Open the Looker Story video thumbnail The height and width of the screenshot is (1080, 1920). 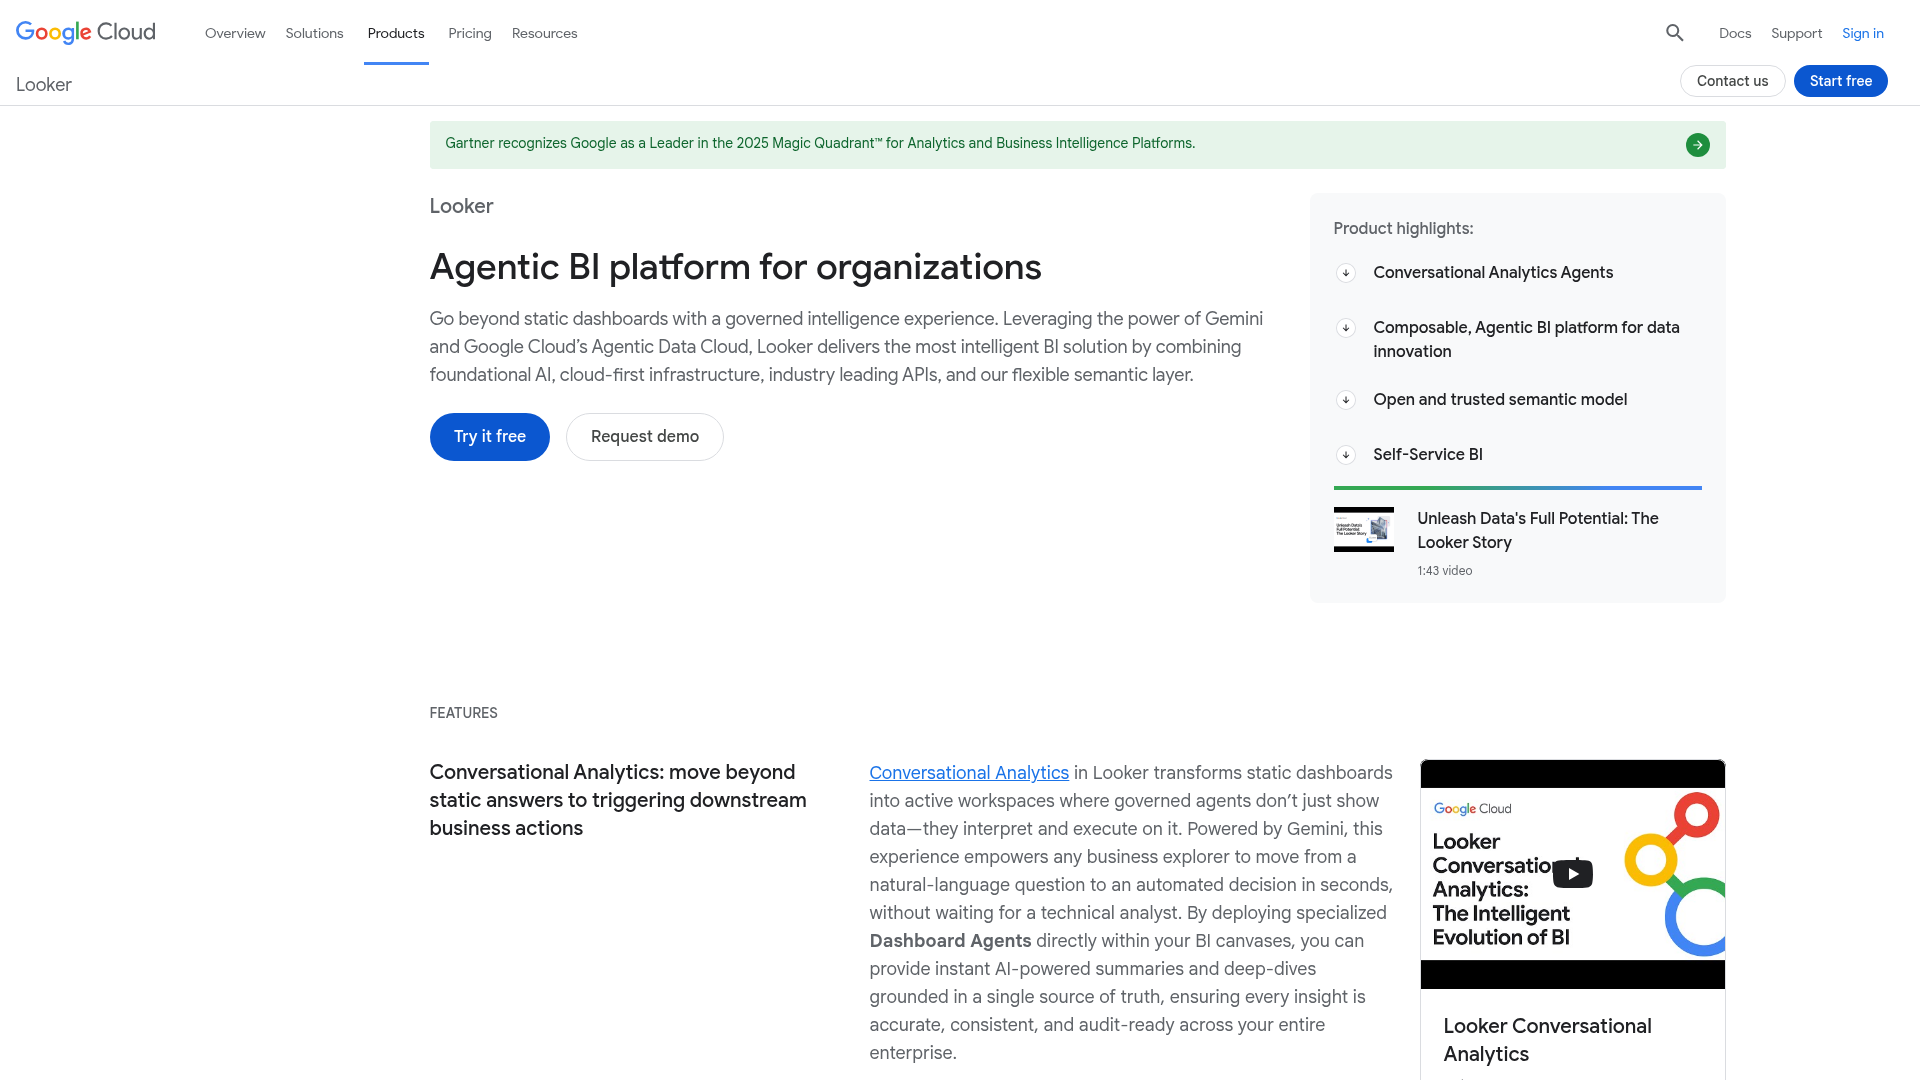(1363, 529)
